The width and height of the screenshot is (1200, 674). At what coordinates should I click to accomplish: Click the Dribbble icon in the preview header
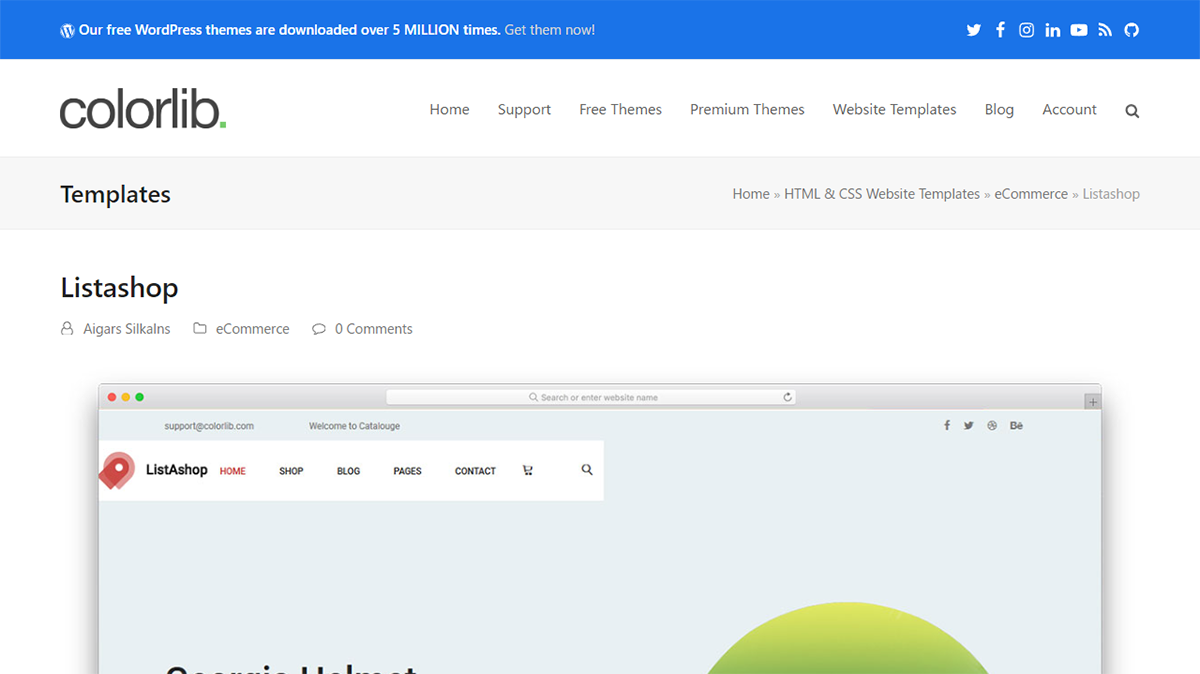click(x=992, y=425)
